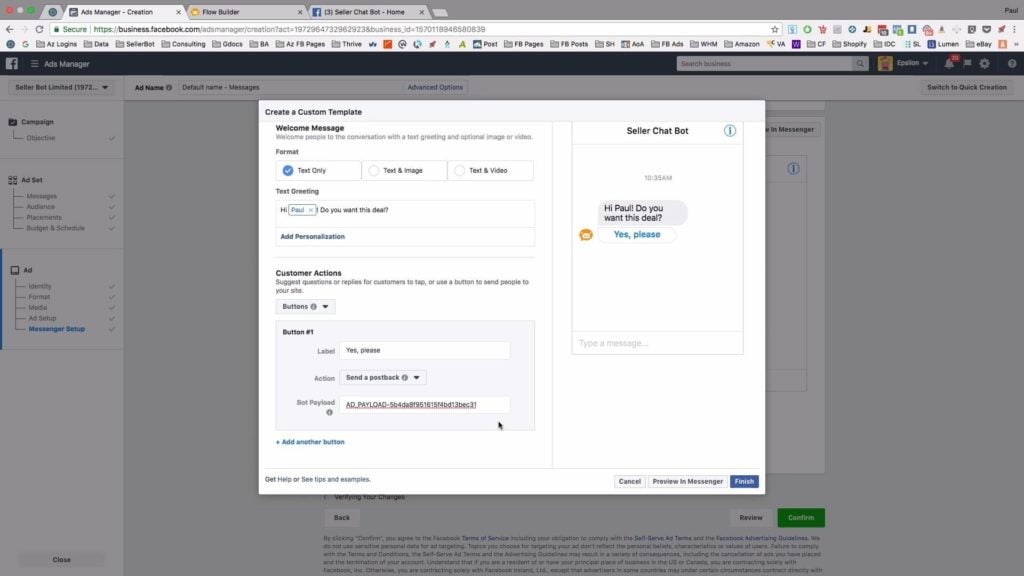Click the browser back arrow
The height and width of the screenshot is (576, 1024).
pyautogui.click(x=9, y=29)
